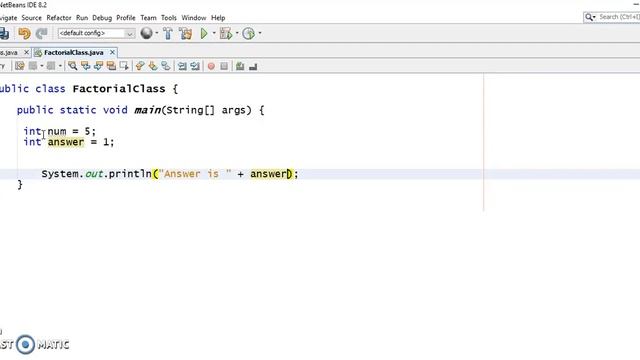The width and height of the screenshot is (640, 360).
Task: Click the Redo arrow in the main toolbar
Action: click(x=41, y=33)
